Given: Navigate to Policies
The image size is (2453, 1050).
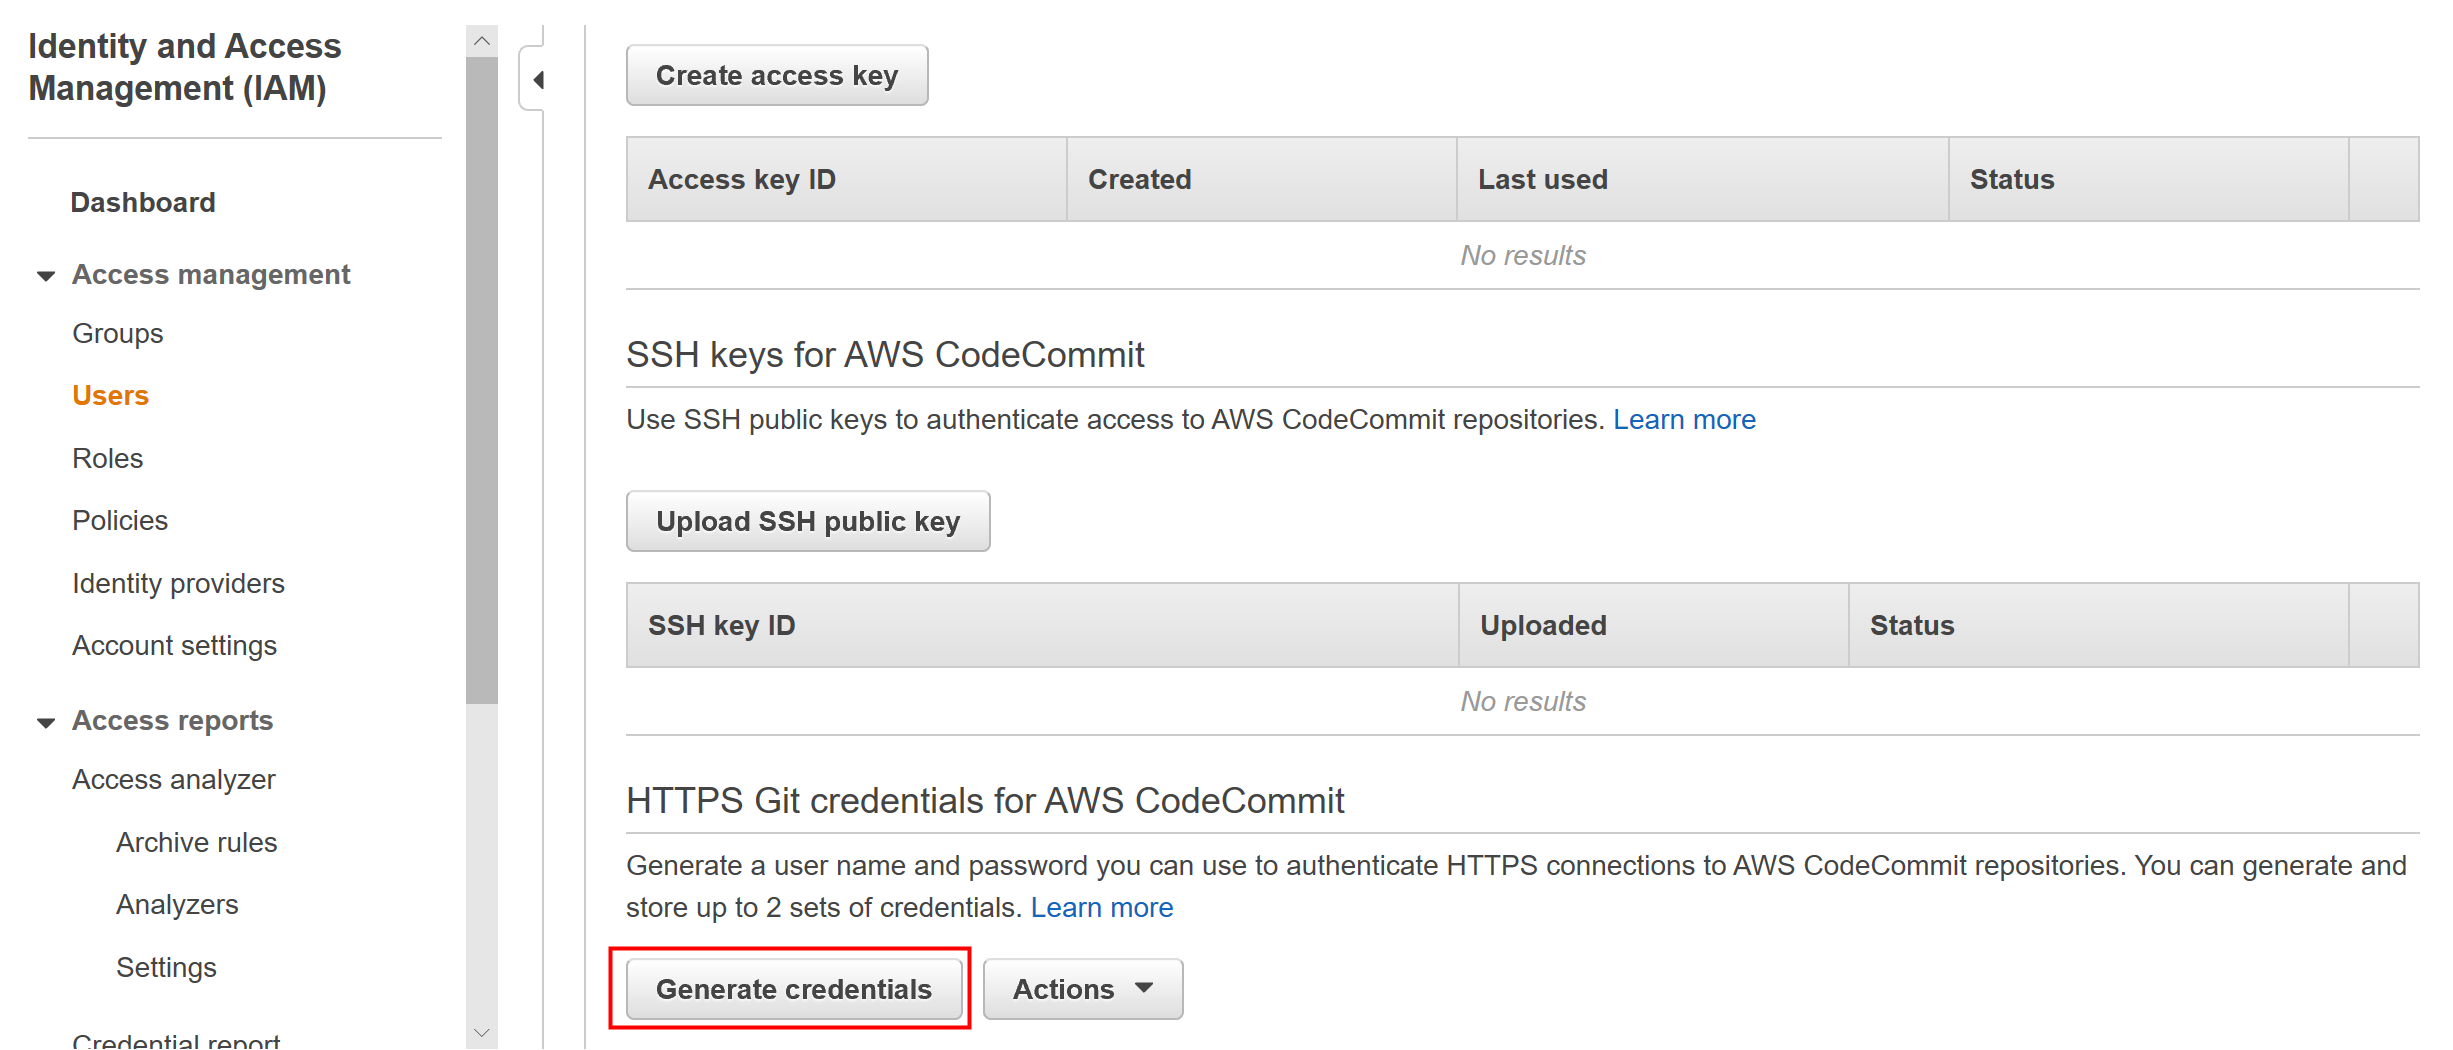Looking at the screenshot, I should 120,521.
